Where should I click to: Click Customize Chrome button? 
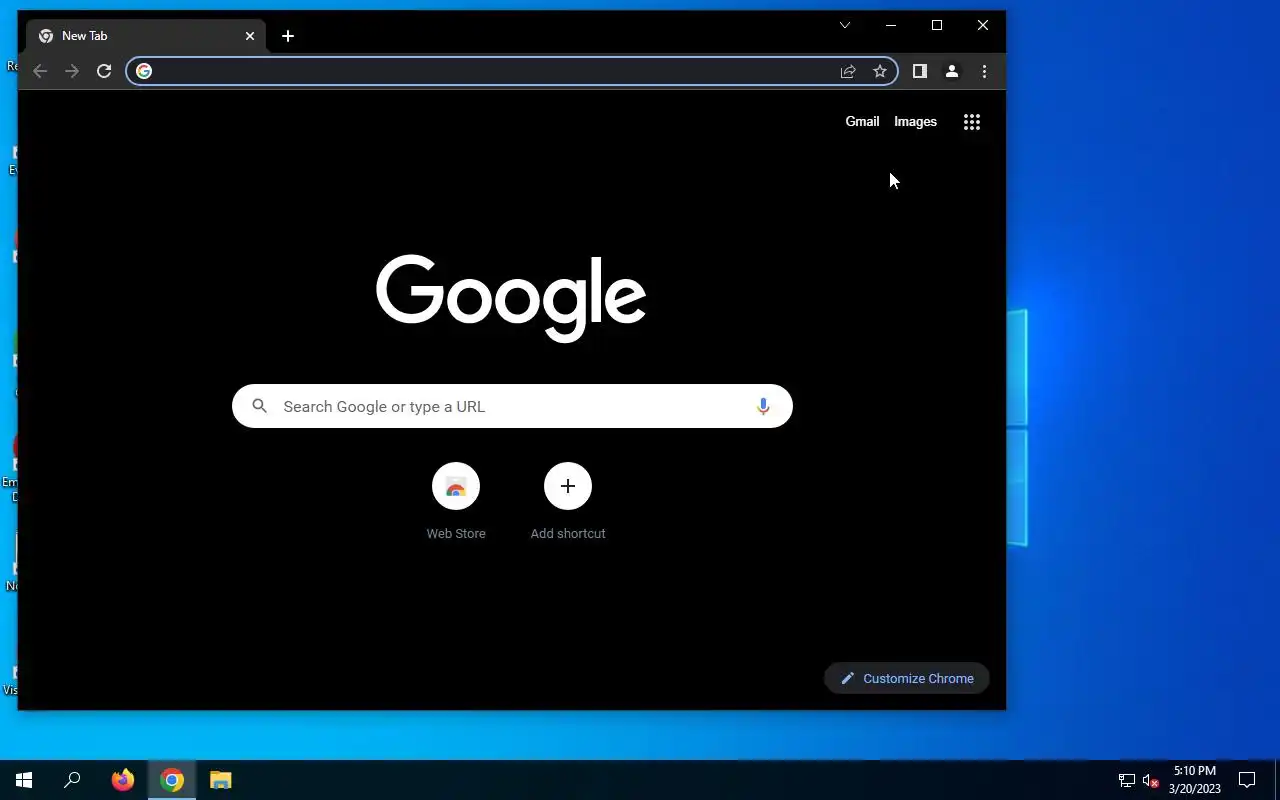(x=907, y=678)
